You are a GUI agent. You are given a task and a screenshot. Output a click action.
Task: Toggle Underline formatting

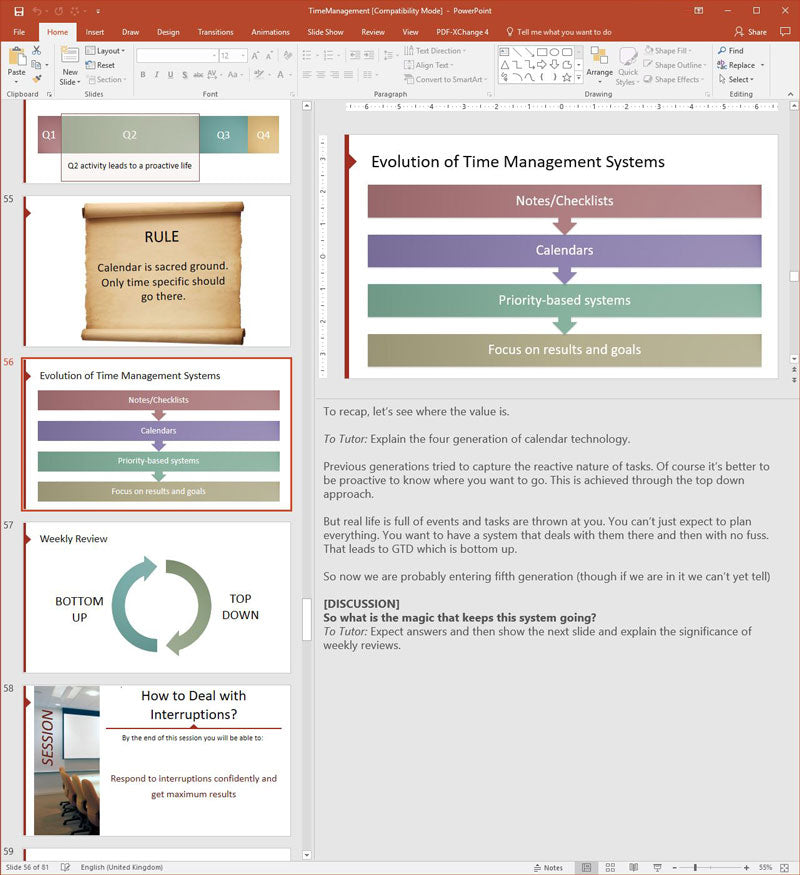click(x=170, y=74)
